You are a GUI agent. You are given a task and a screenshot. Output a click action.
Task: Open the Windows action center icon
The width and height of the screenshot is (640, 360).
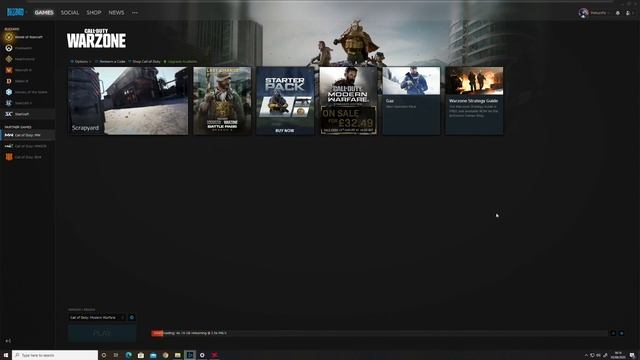[x=632, y=355]
